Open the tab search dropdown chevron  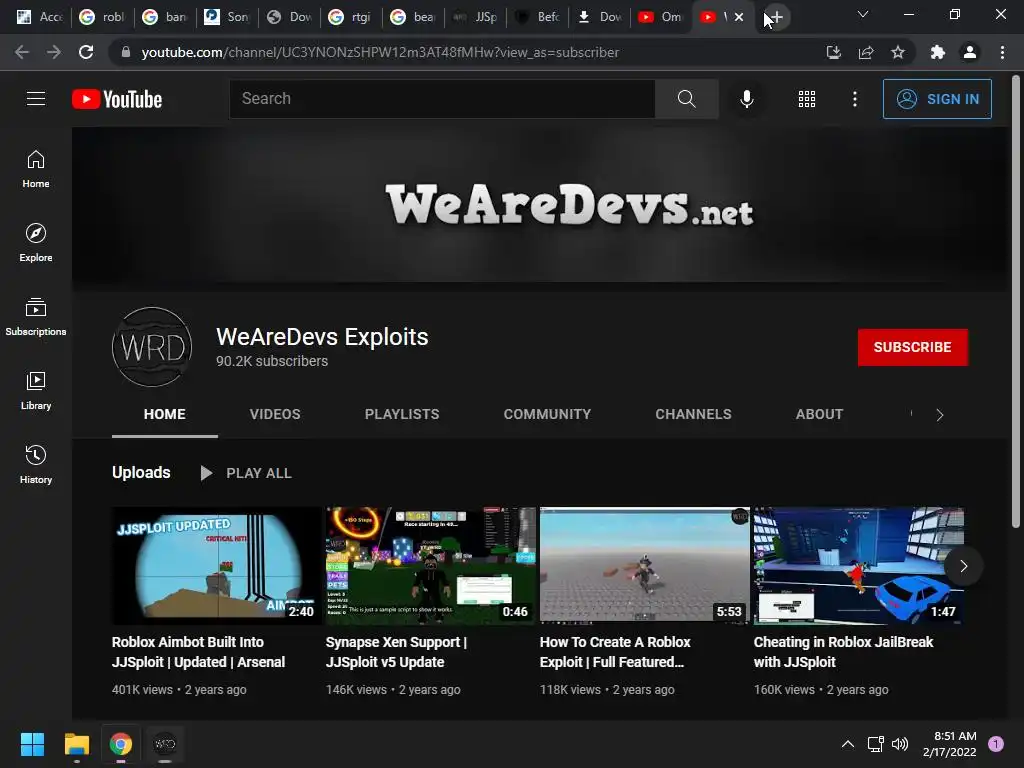(863, 14)
